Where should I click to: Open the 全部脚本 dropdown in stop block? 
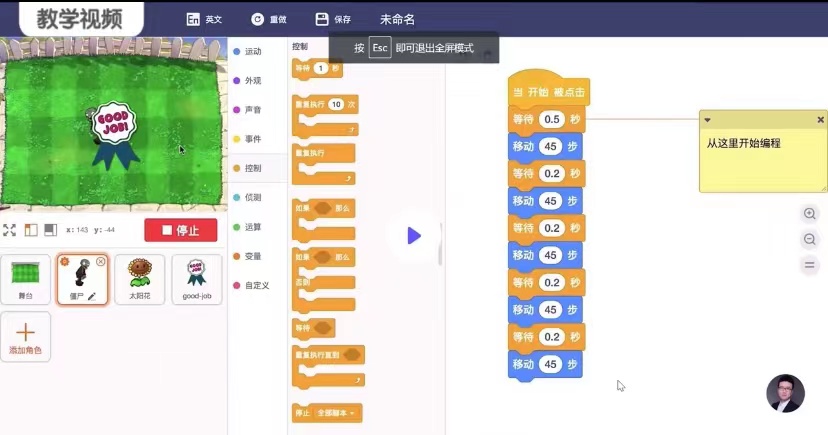tap(336, 413)
